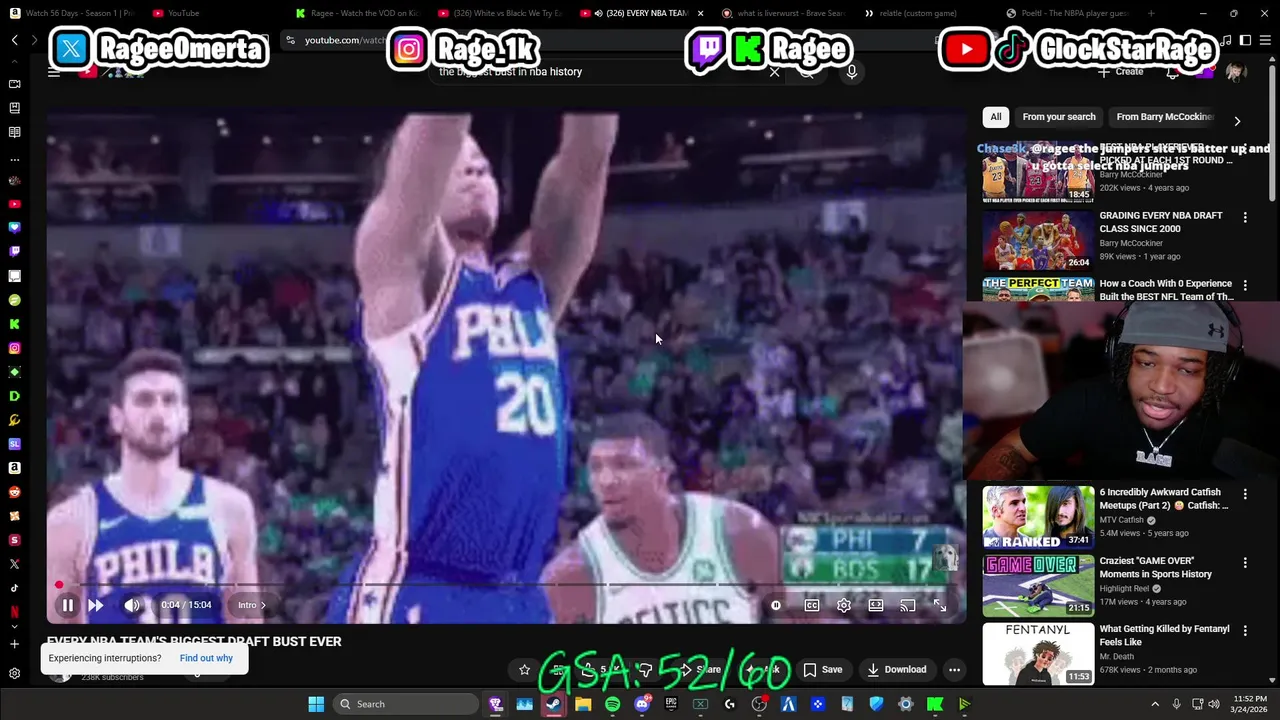Click the Create button
Screen dimensions: 1280x720
pos(1121,72)
